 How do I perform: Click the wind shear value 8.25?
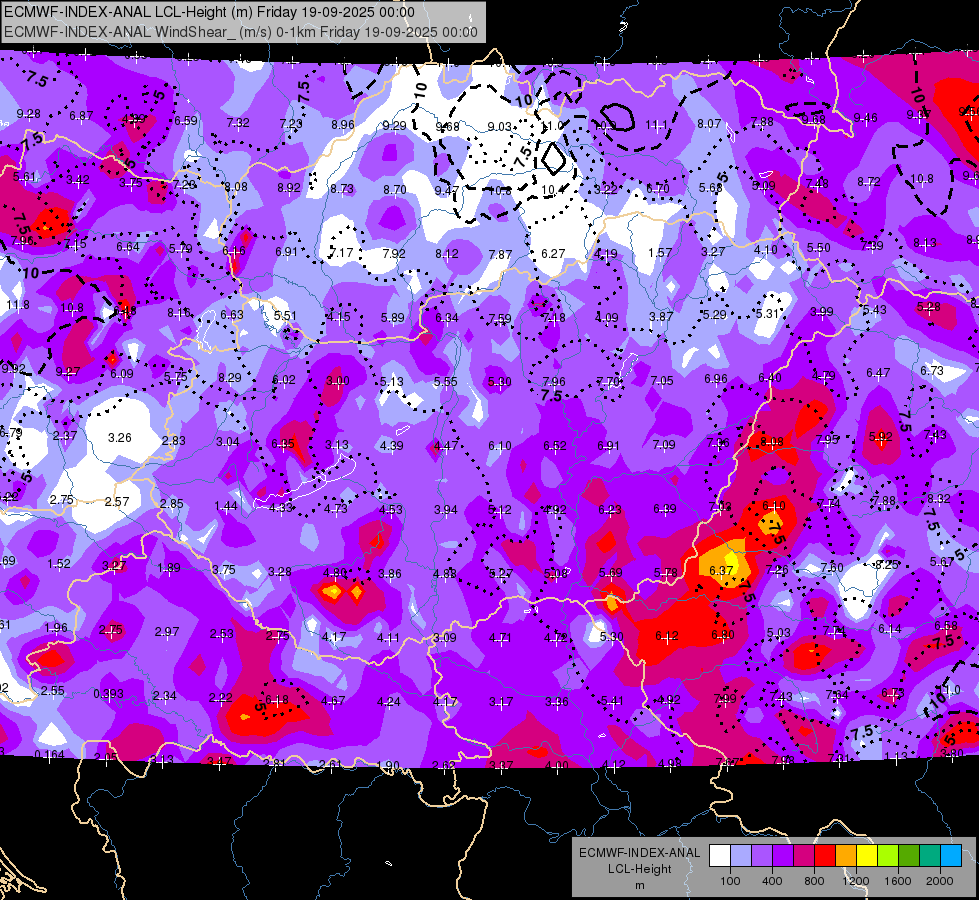click(885, 564)
